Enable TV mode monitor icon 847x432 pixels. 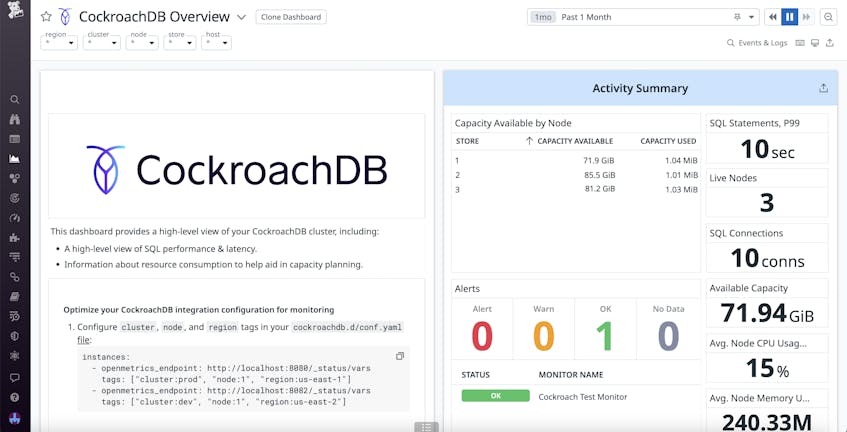point(815,43)
